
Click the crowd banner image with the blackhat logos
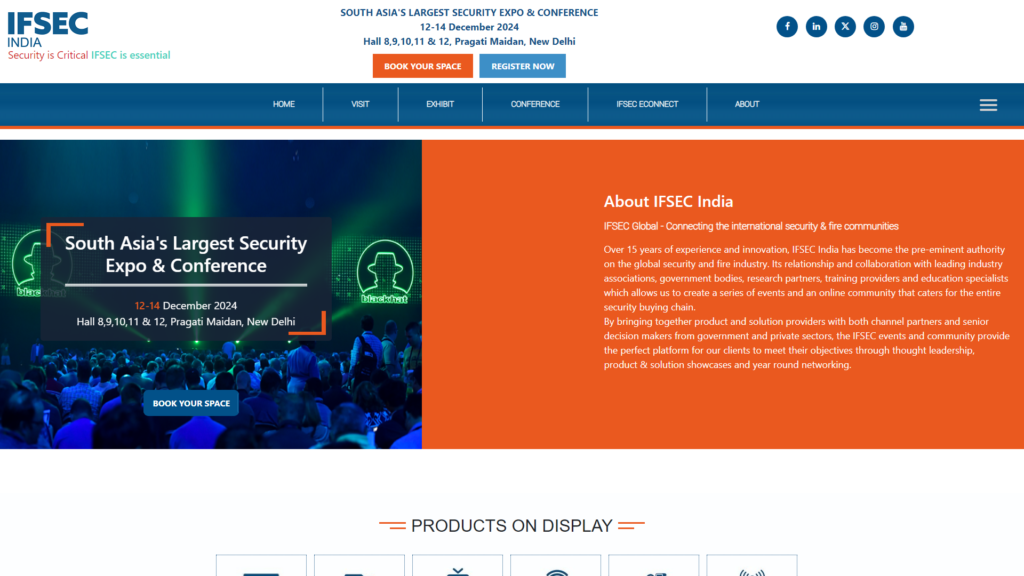(x=211, y=294)
